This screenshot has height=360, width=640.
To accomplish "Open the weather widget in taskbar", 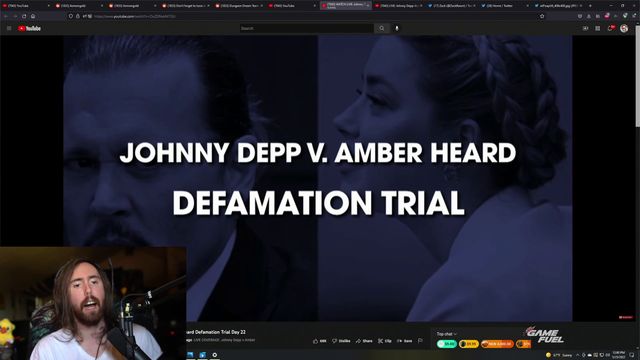I will point(559,355).
